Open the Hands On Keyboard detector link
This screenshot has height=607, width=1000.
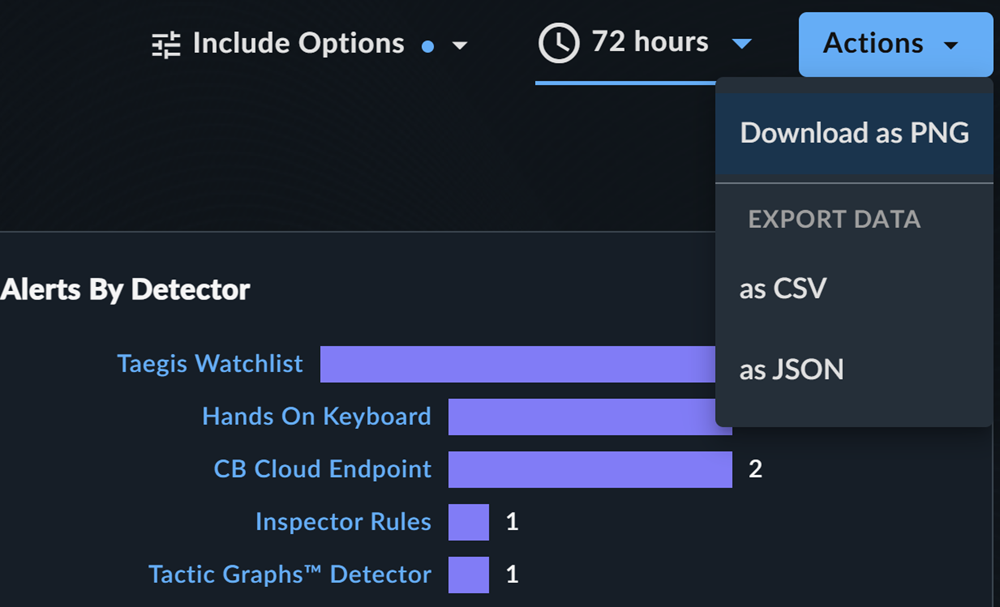click(316, 416)
